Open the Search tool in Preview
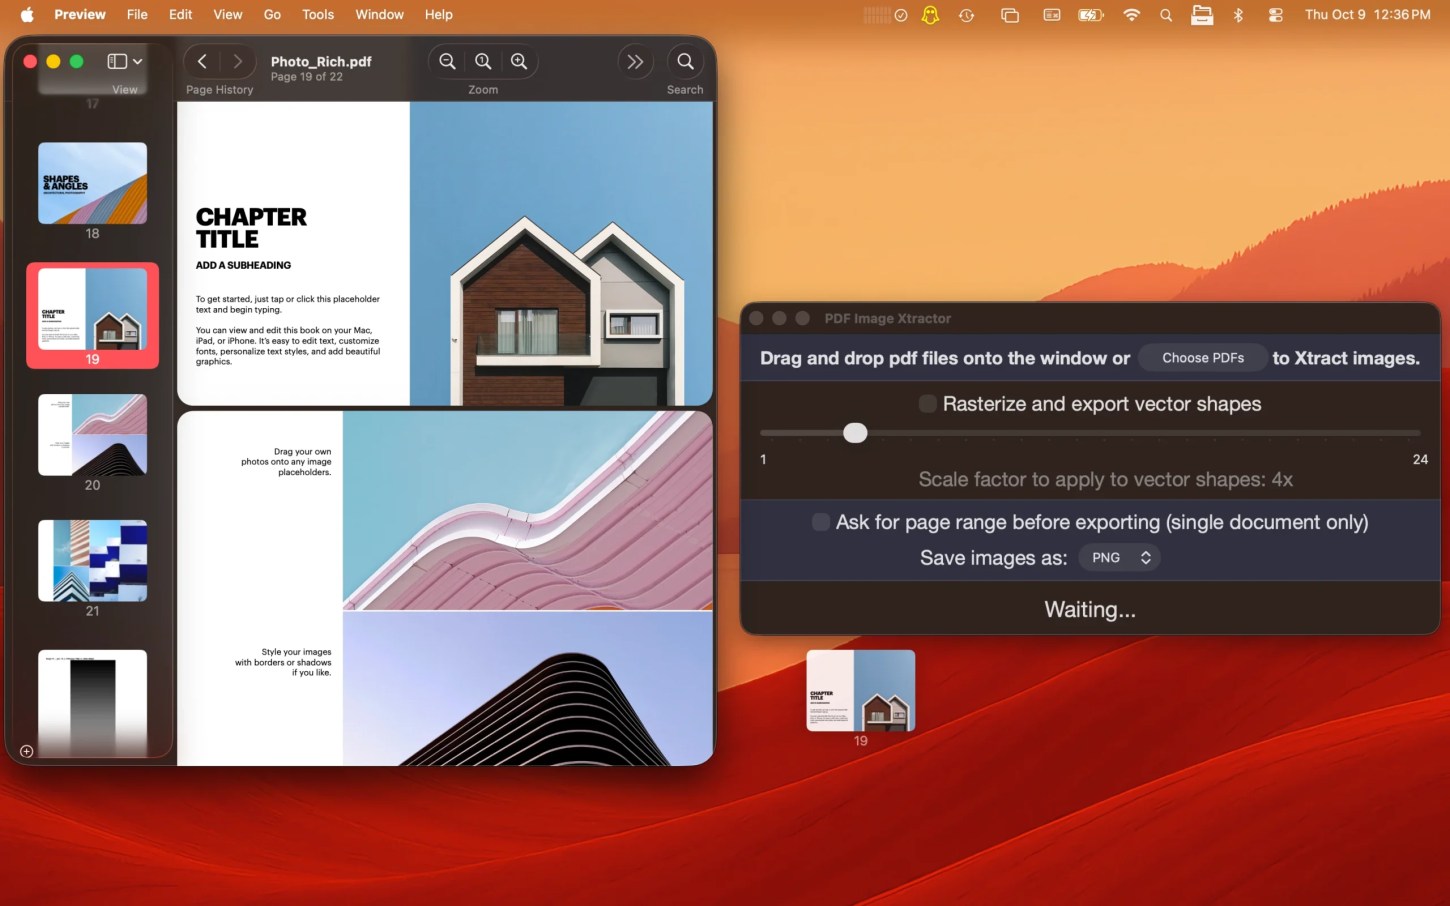Image resolution: width=1450 pixels, height=906 pixels. click(685, 62)
